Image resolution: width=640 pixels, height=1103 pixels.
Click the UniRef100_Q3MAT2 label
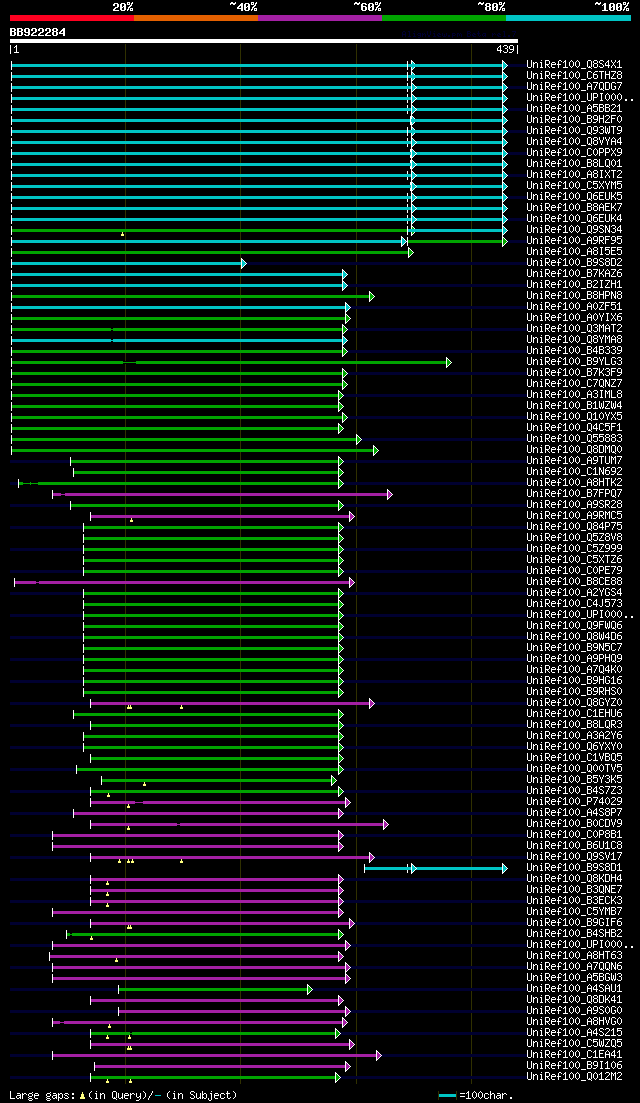pyautogui.click(x=574, y=329)
